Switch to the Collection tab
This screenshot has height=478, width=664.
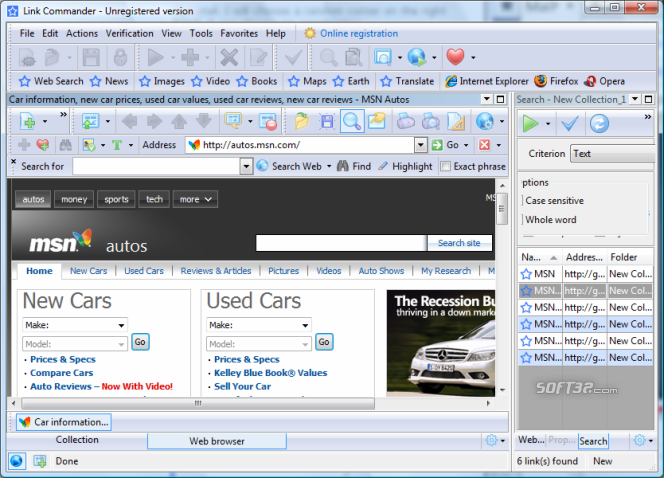77,440
